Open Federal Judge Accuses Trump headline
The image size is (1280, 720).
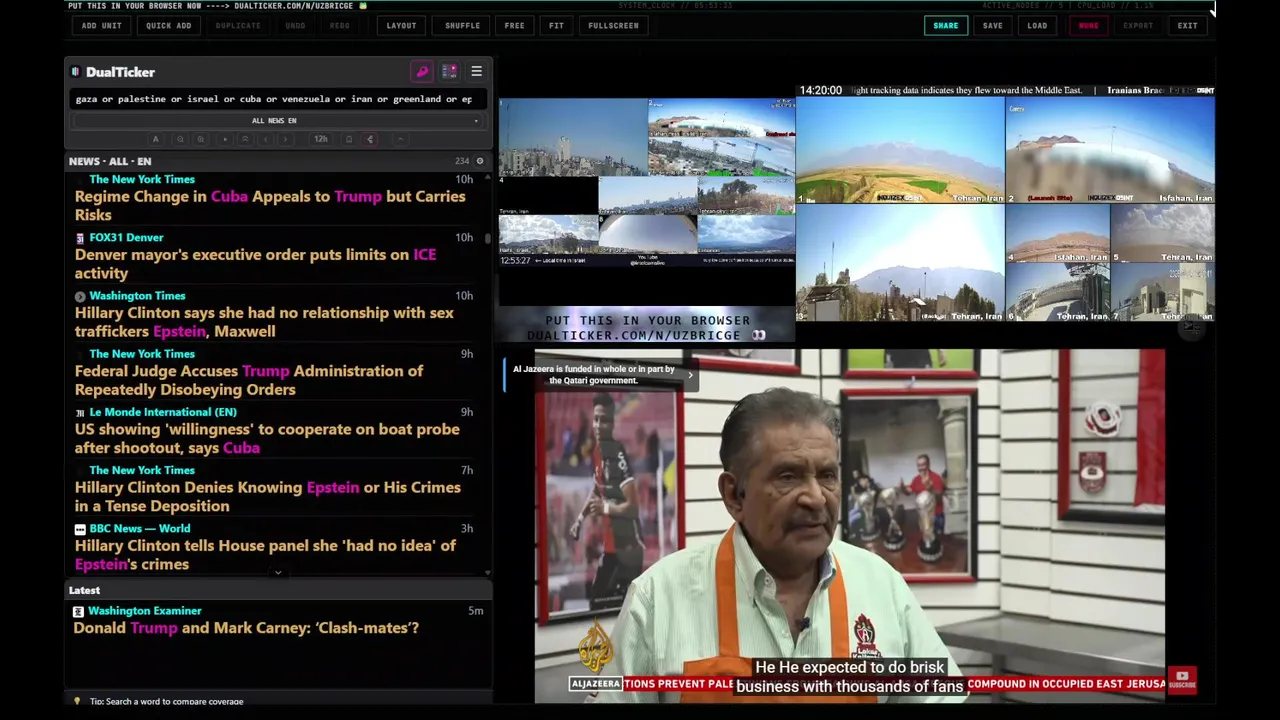coord(249,380)
